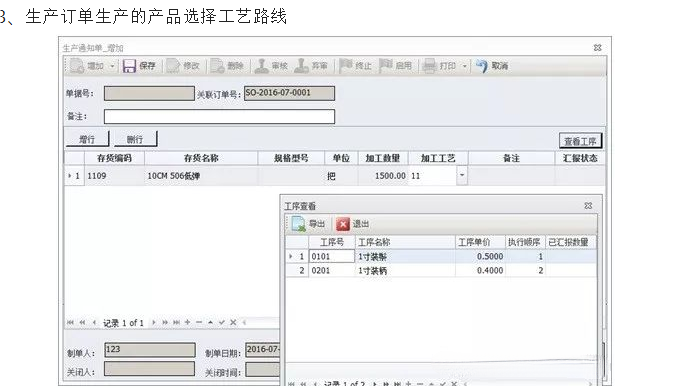Select the process name cell in row 0101

click(x=405, y=256)
